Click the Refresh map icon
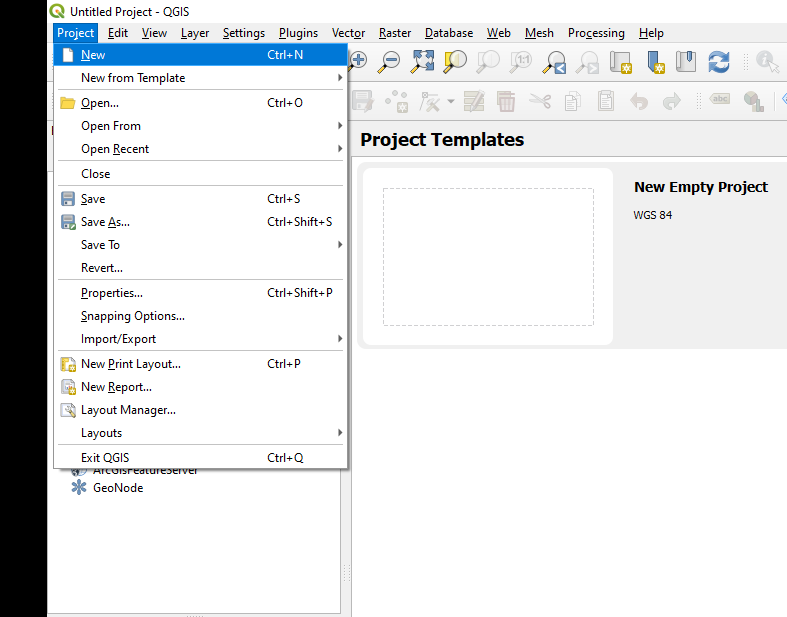The height and width of the screenshot is (617, 787). pos(719,61)
